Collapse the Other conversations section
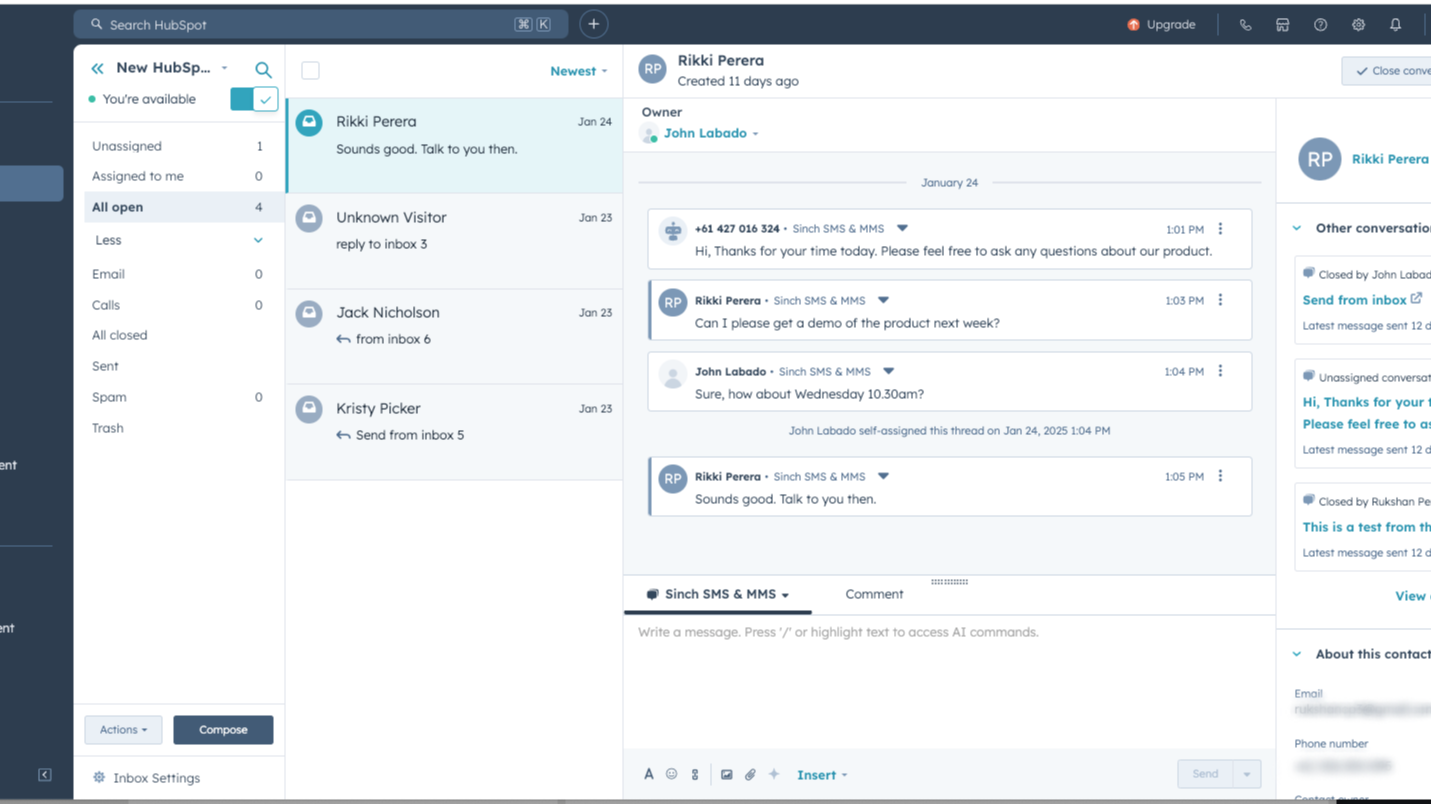The height and width of the screenshot is (805, 1431). (1297, 228)
